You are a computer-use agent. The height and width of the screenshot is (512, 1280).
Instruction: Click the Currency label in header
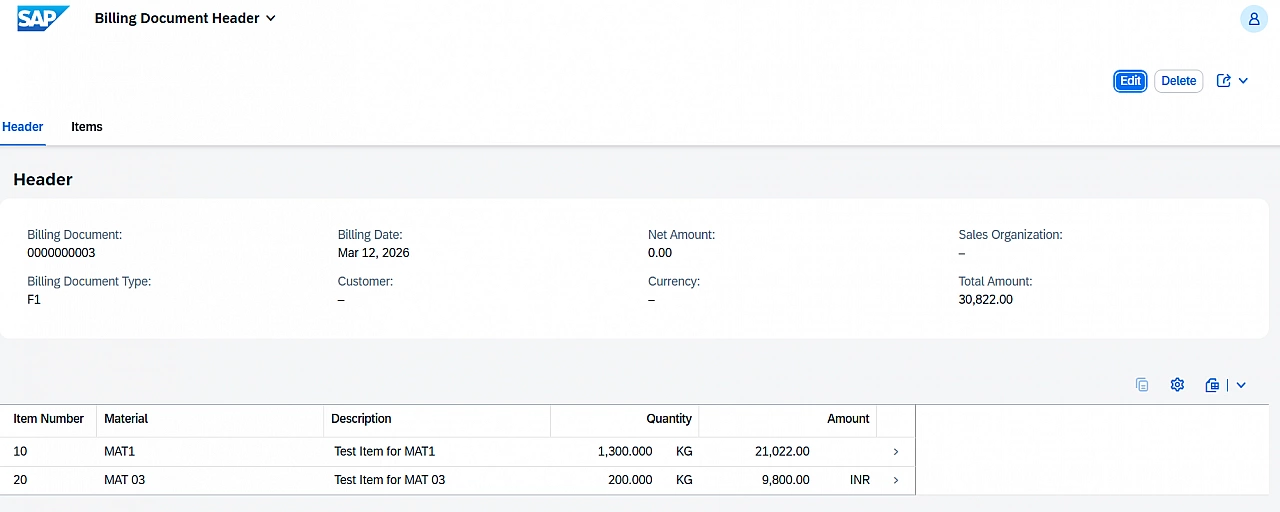[x=674, y=282]
